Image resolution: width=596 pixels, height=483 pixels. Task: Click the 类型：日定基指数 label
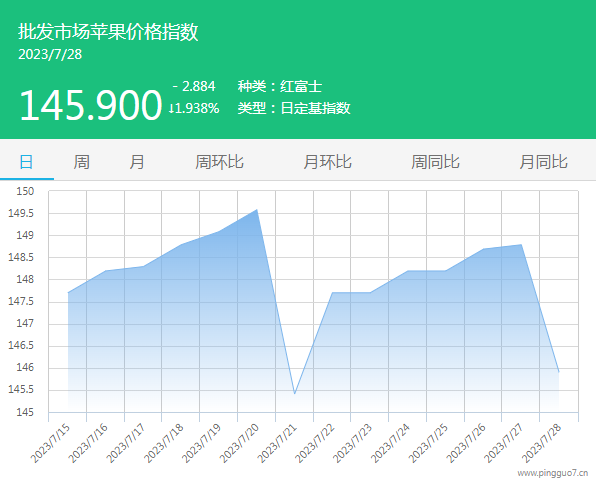(x=294, y=108)
